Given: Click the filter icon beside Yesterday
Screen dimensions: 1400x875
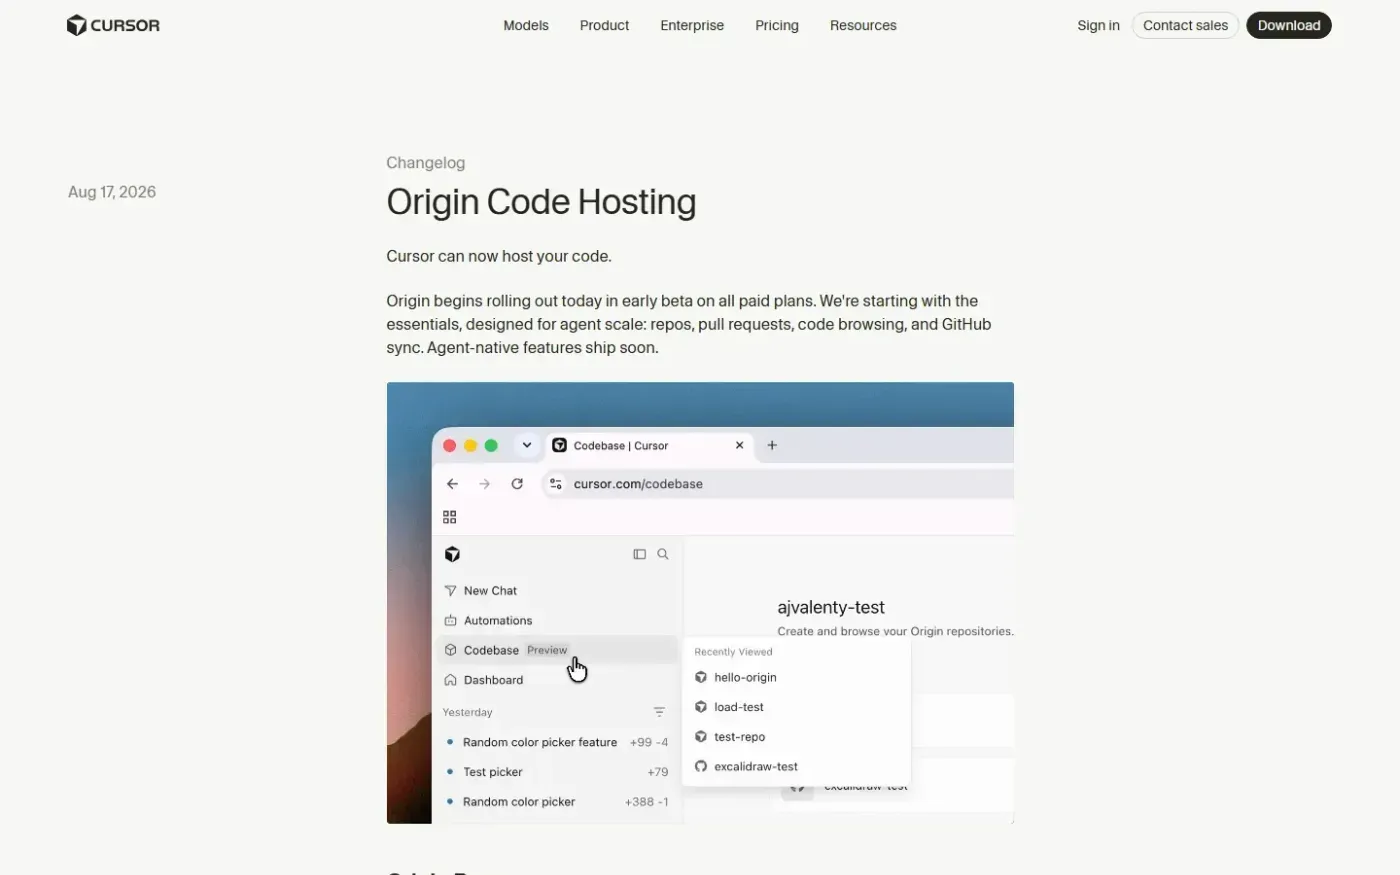Looking at the screenshot, I should pos(659,712).
